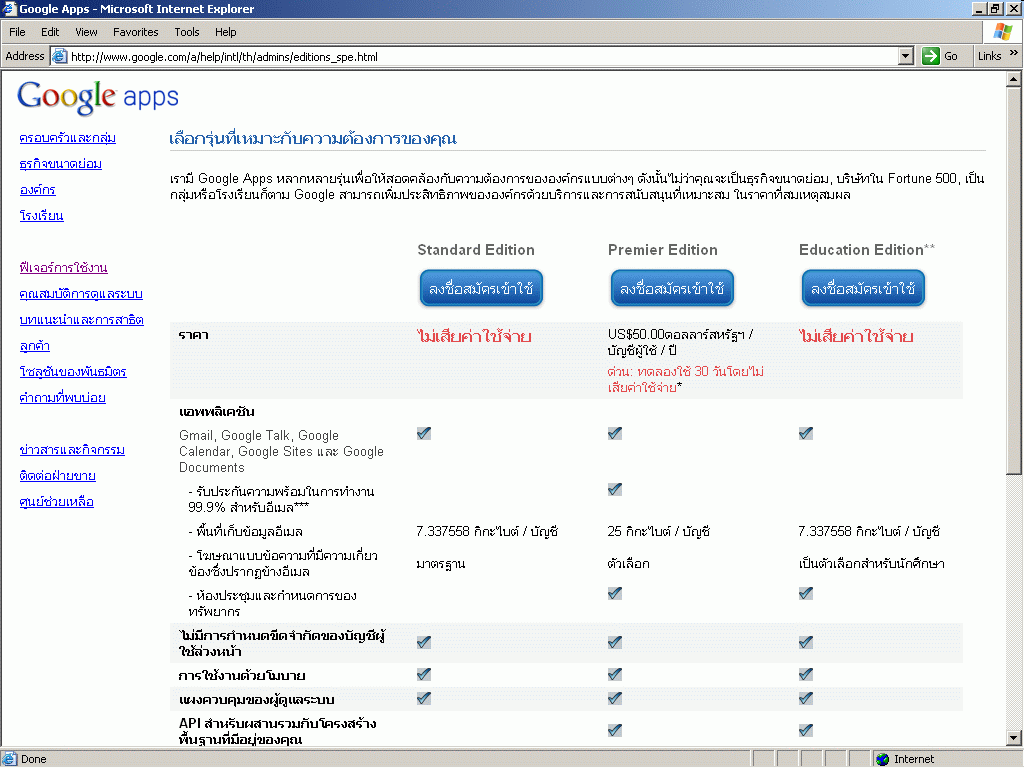Click the Internet zone globe in status bar
Image resolution: width=1024 pixels, height=768 pixels.
pos(883,759)
